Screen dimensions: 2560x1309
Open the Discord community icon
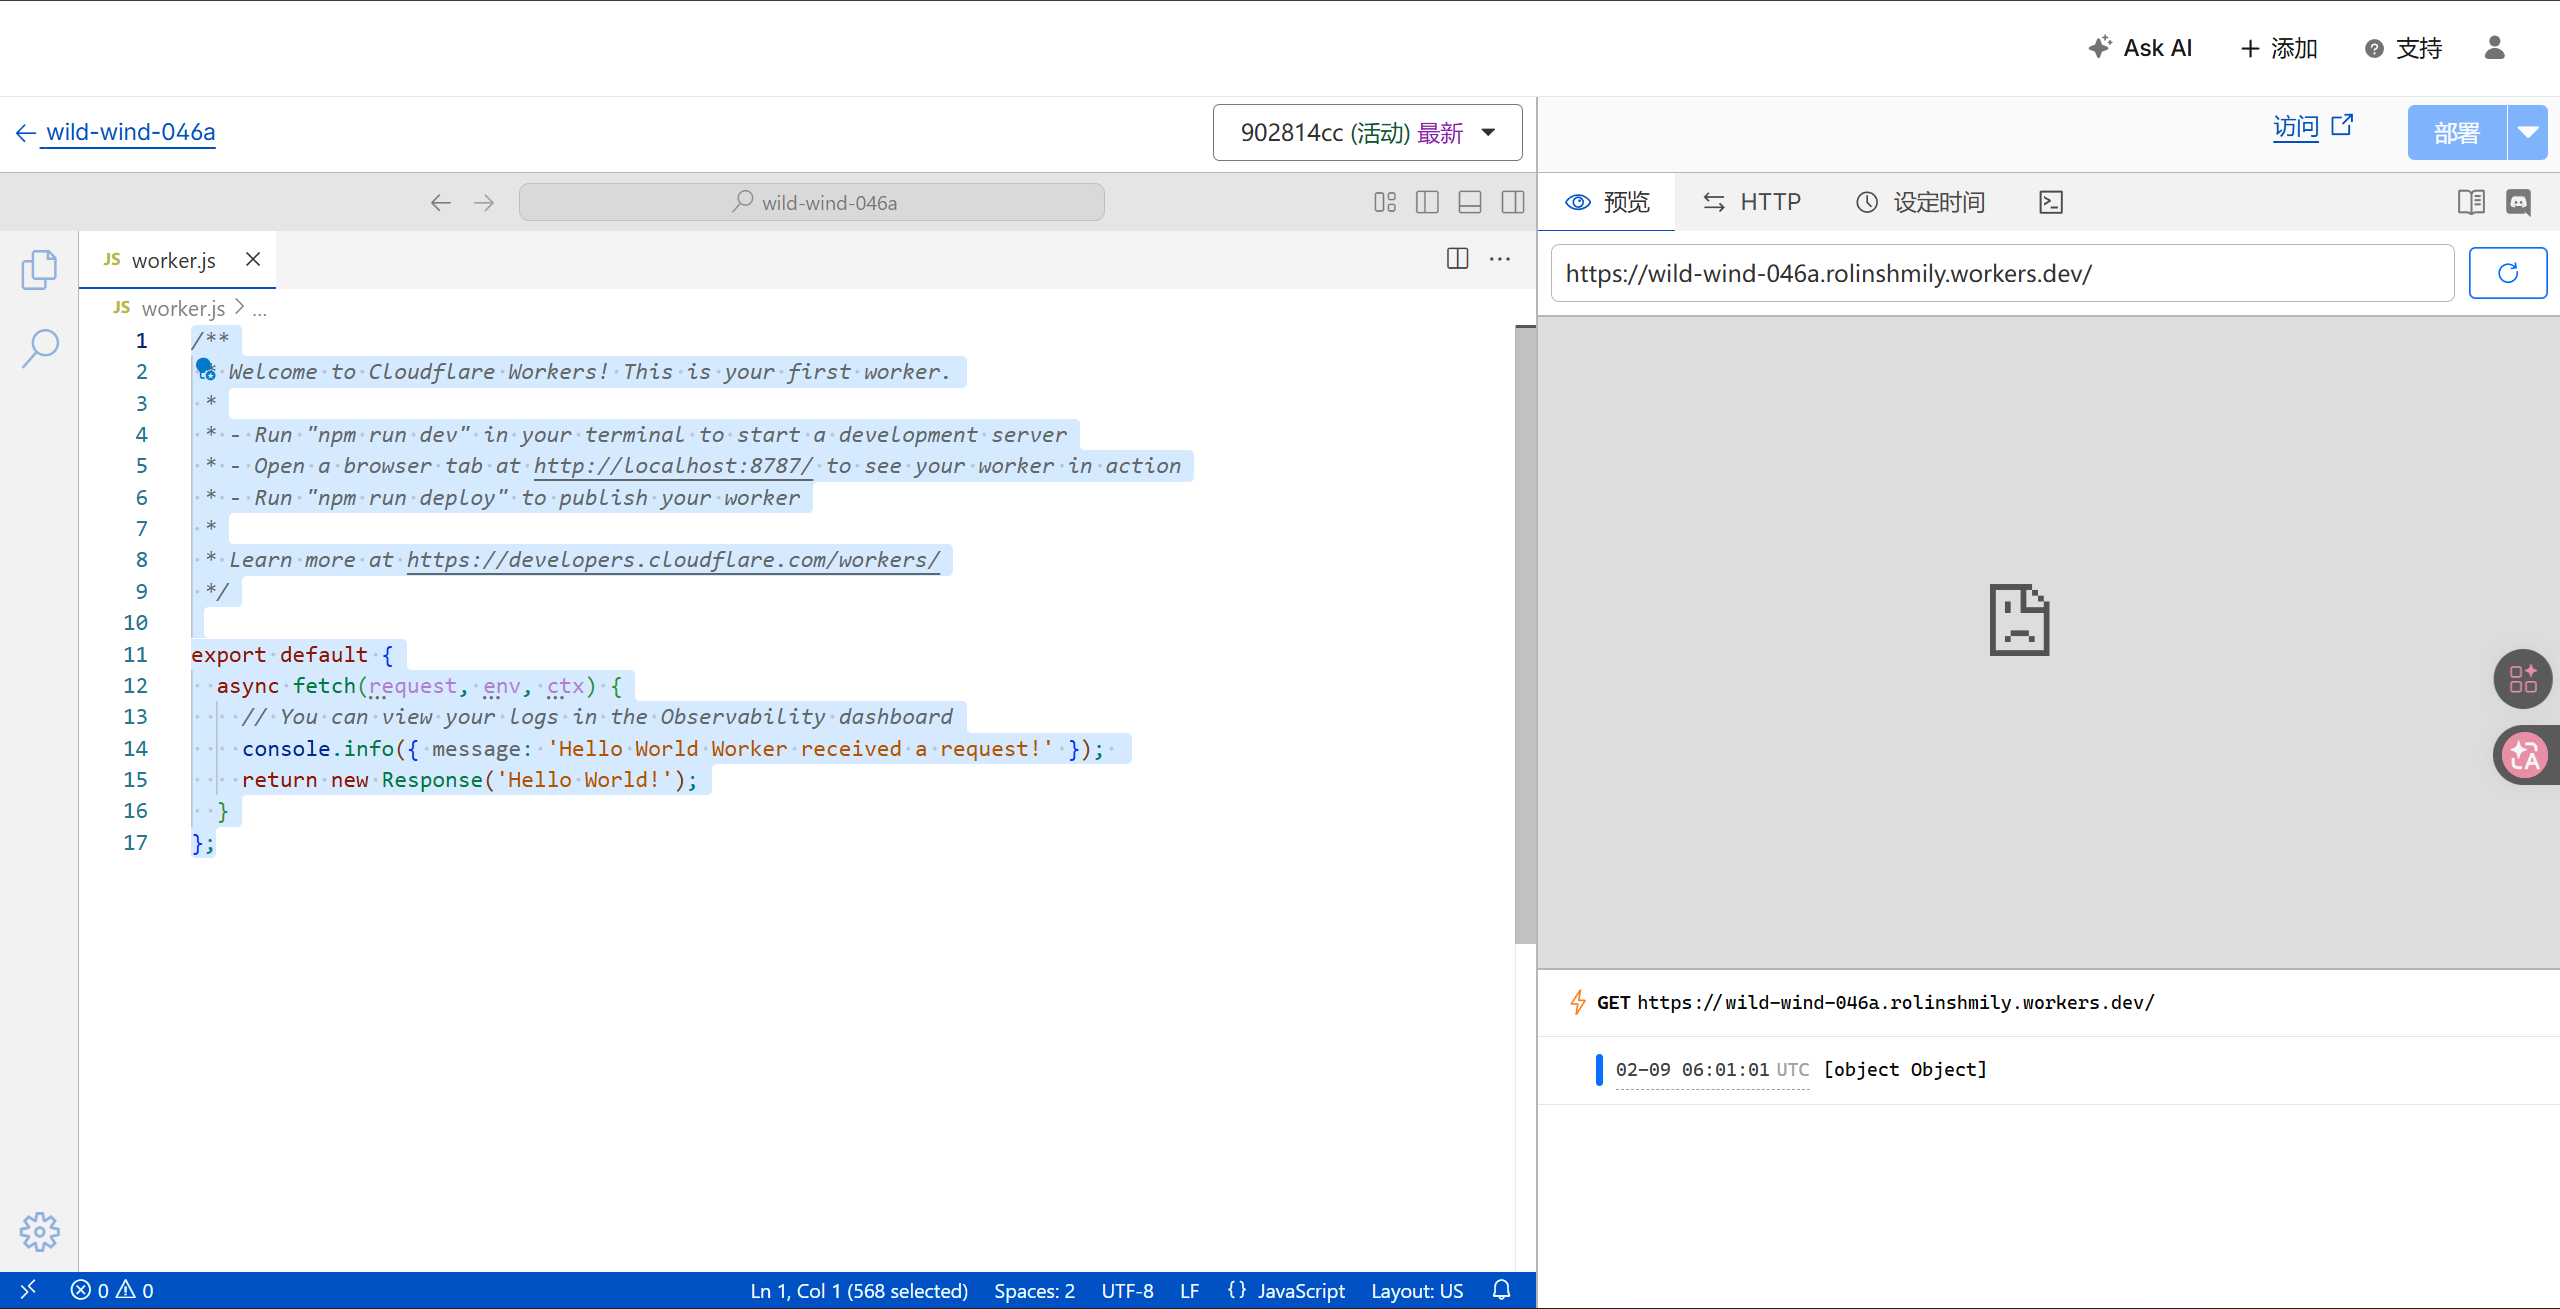coord(2518,202)
